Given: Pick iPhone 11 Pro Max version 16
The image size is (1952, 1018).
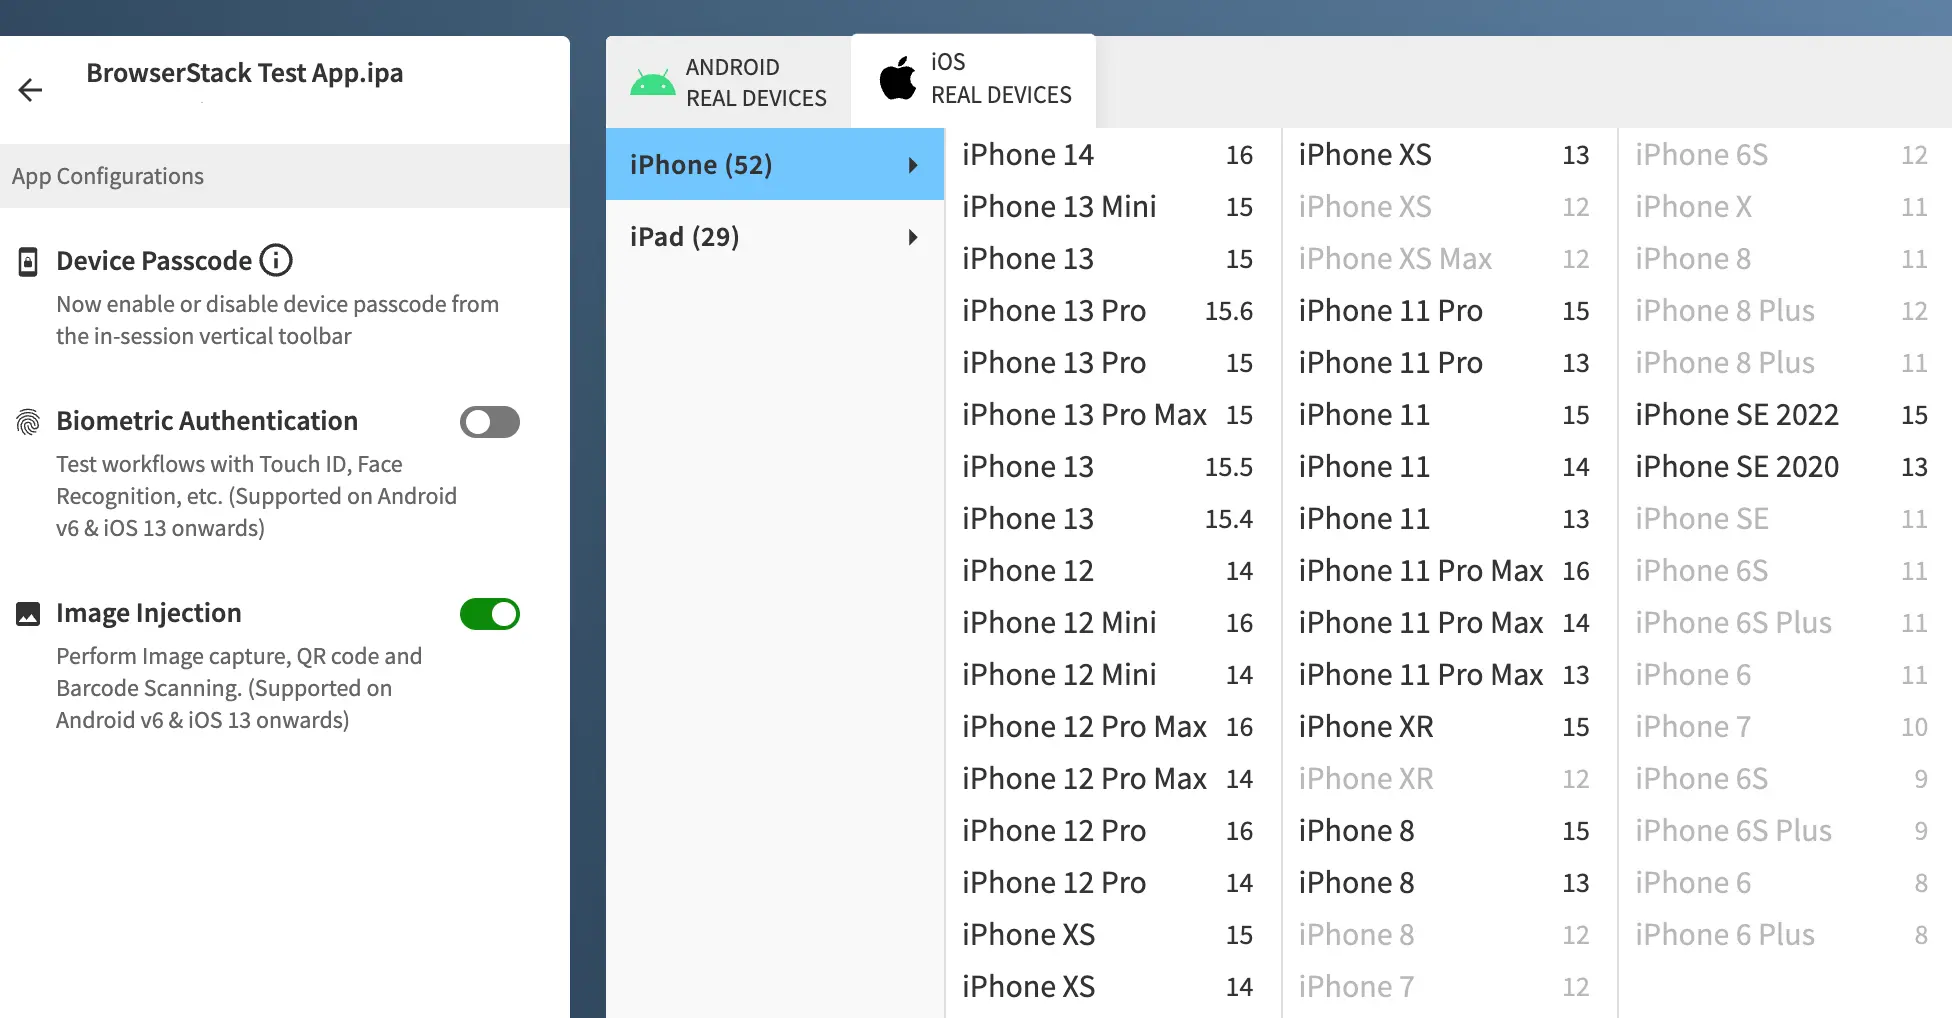Looking at the screenshot, I should 1443,571.
